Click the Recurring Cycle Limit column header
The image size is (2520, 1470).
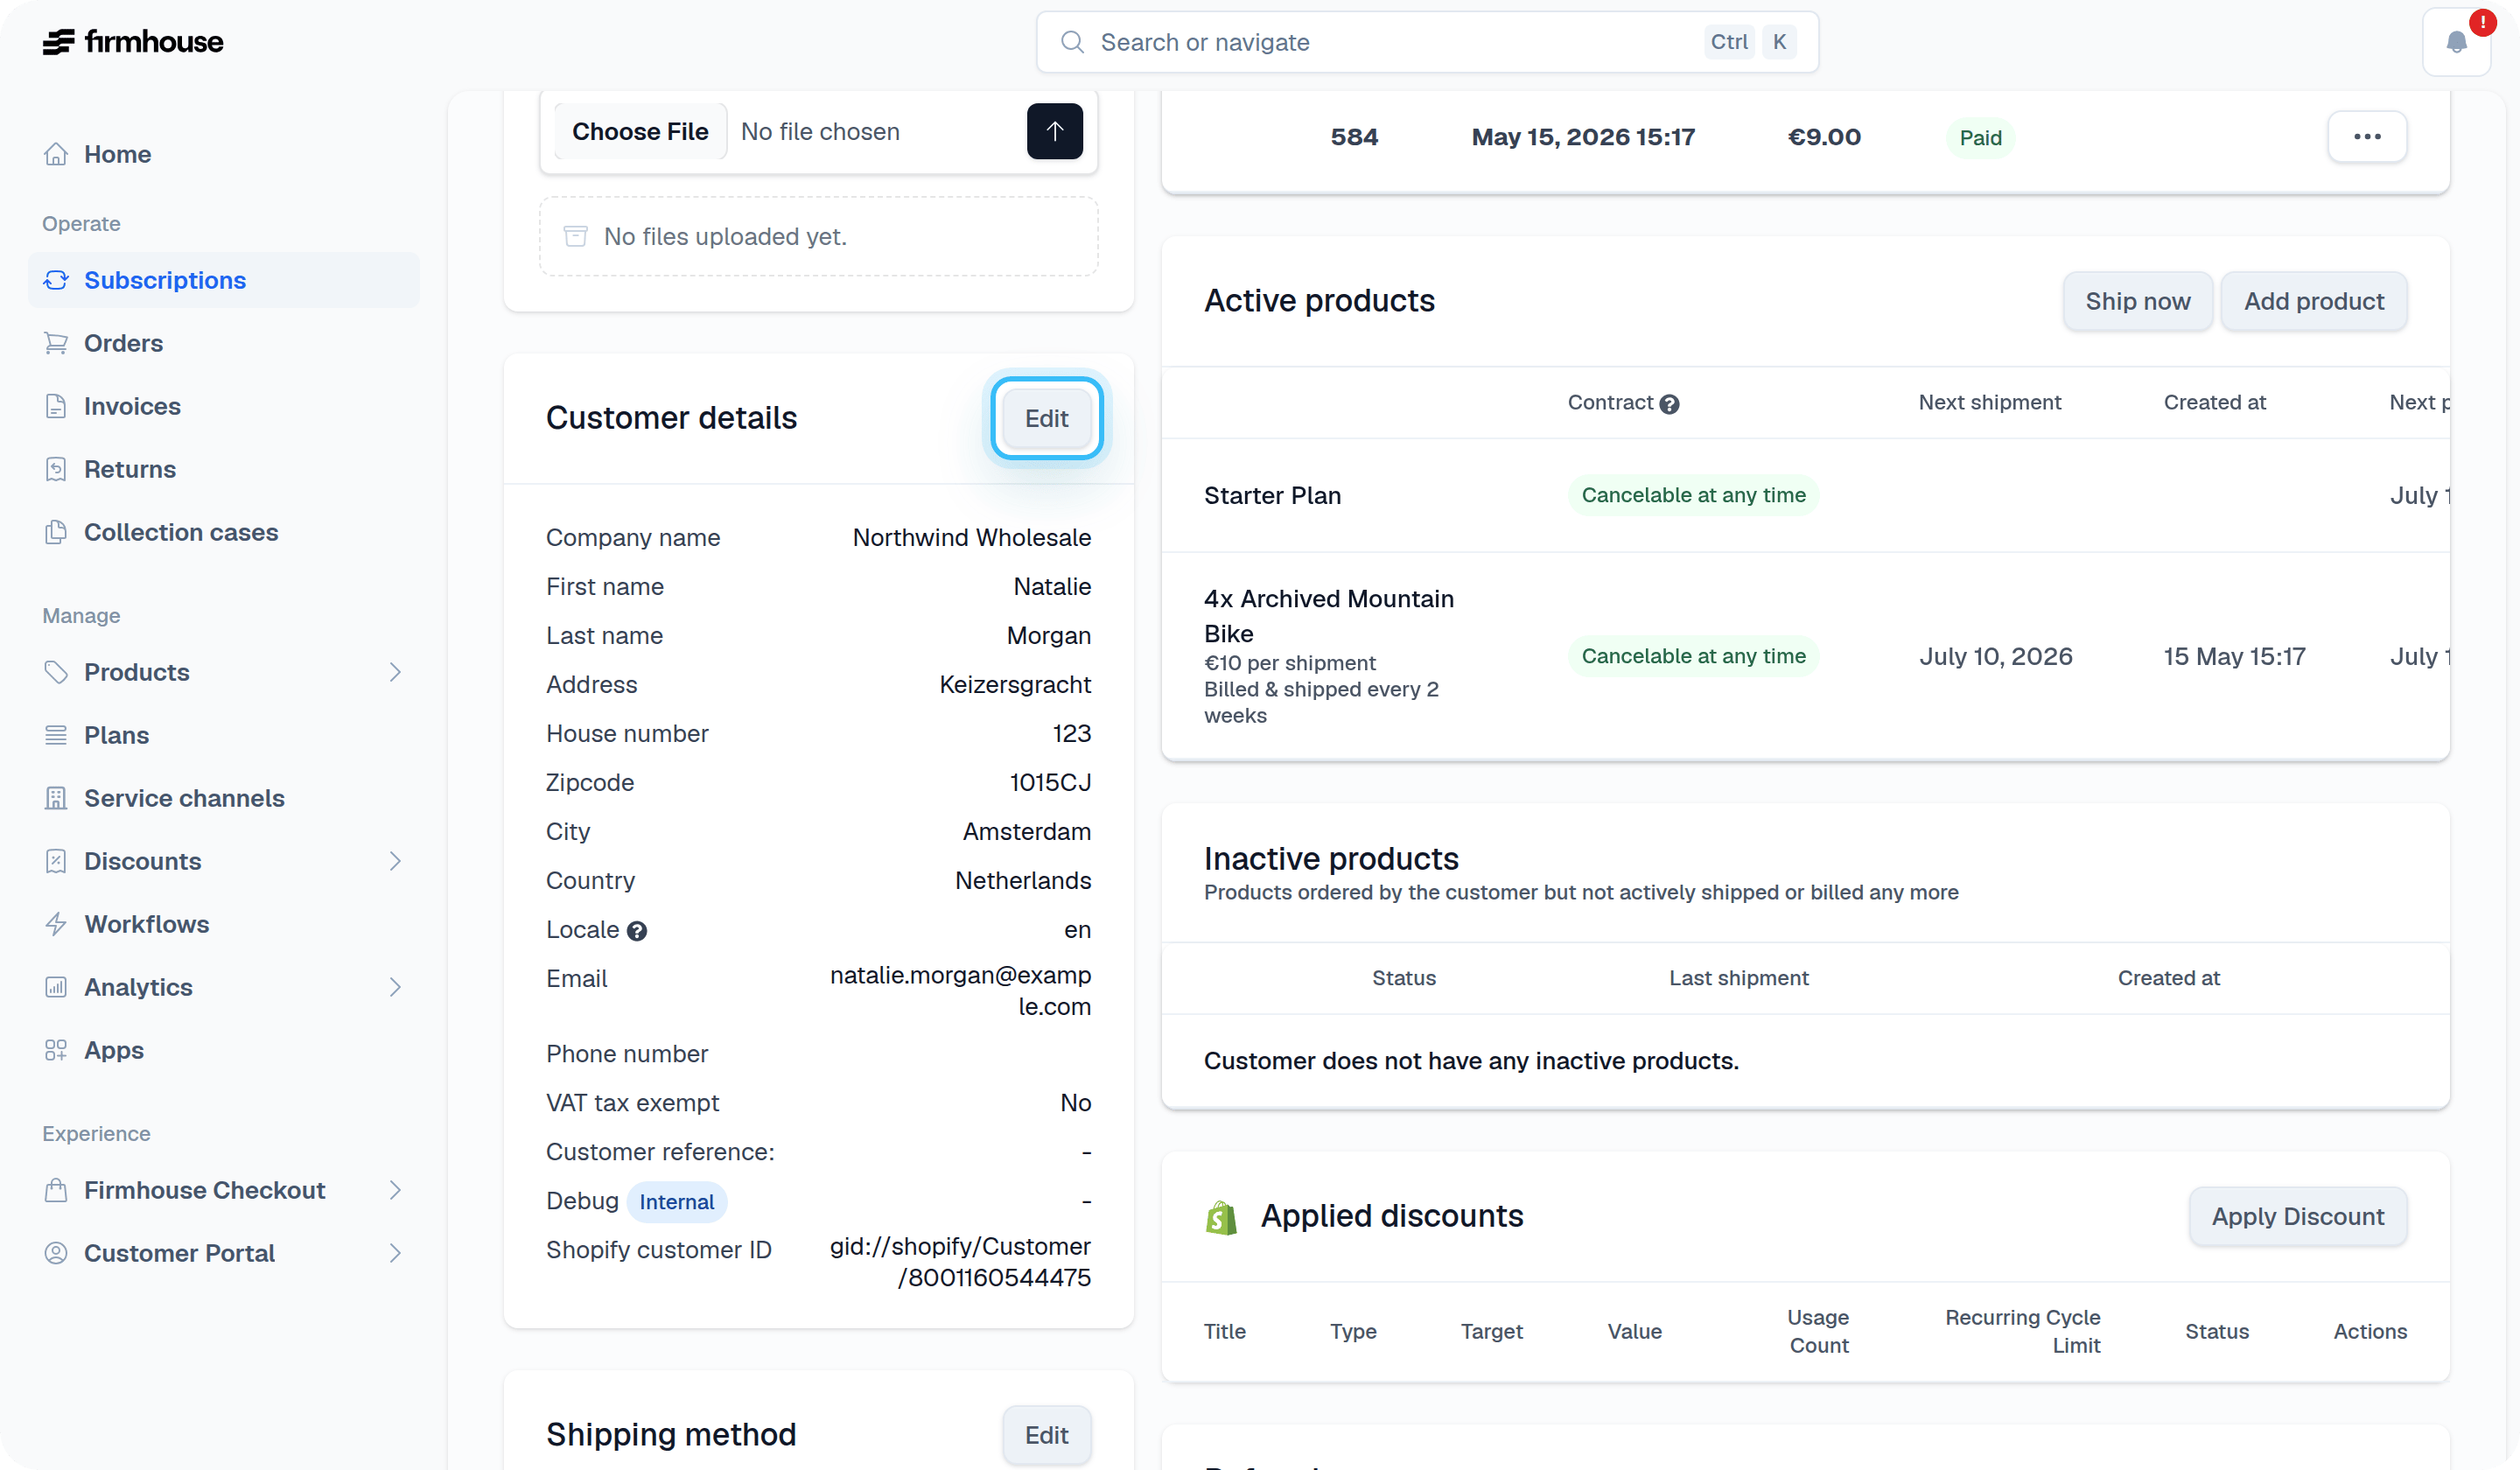[2022, 1331]
